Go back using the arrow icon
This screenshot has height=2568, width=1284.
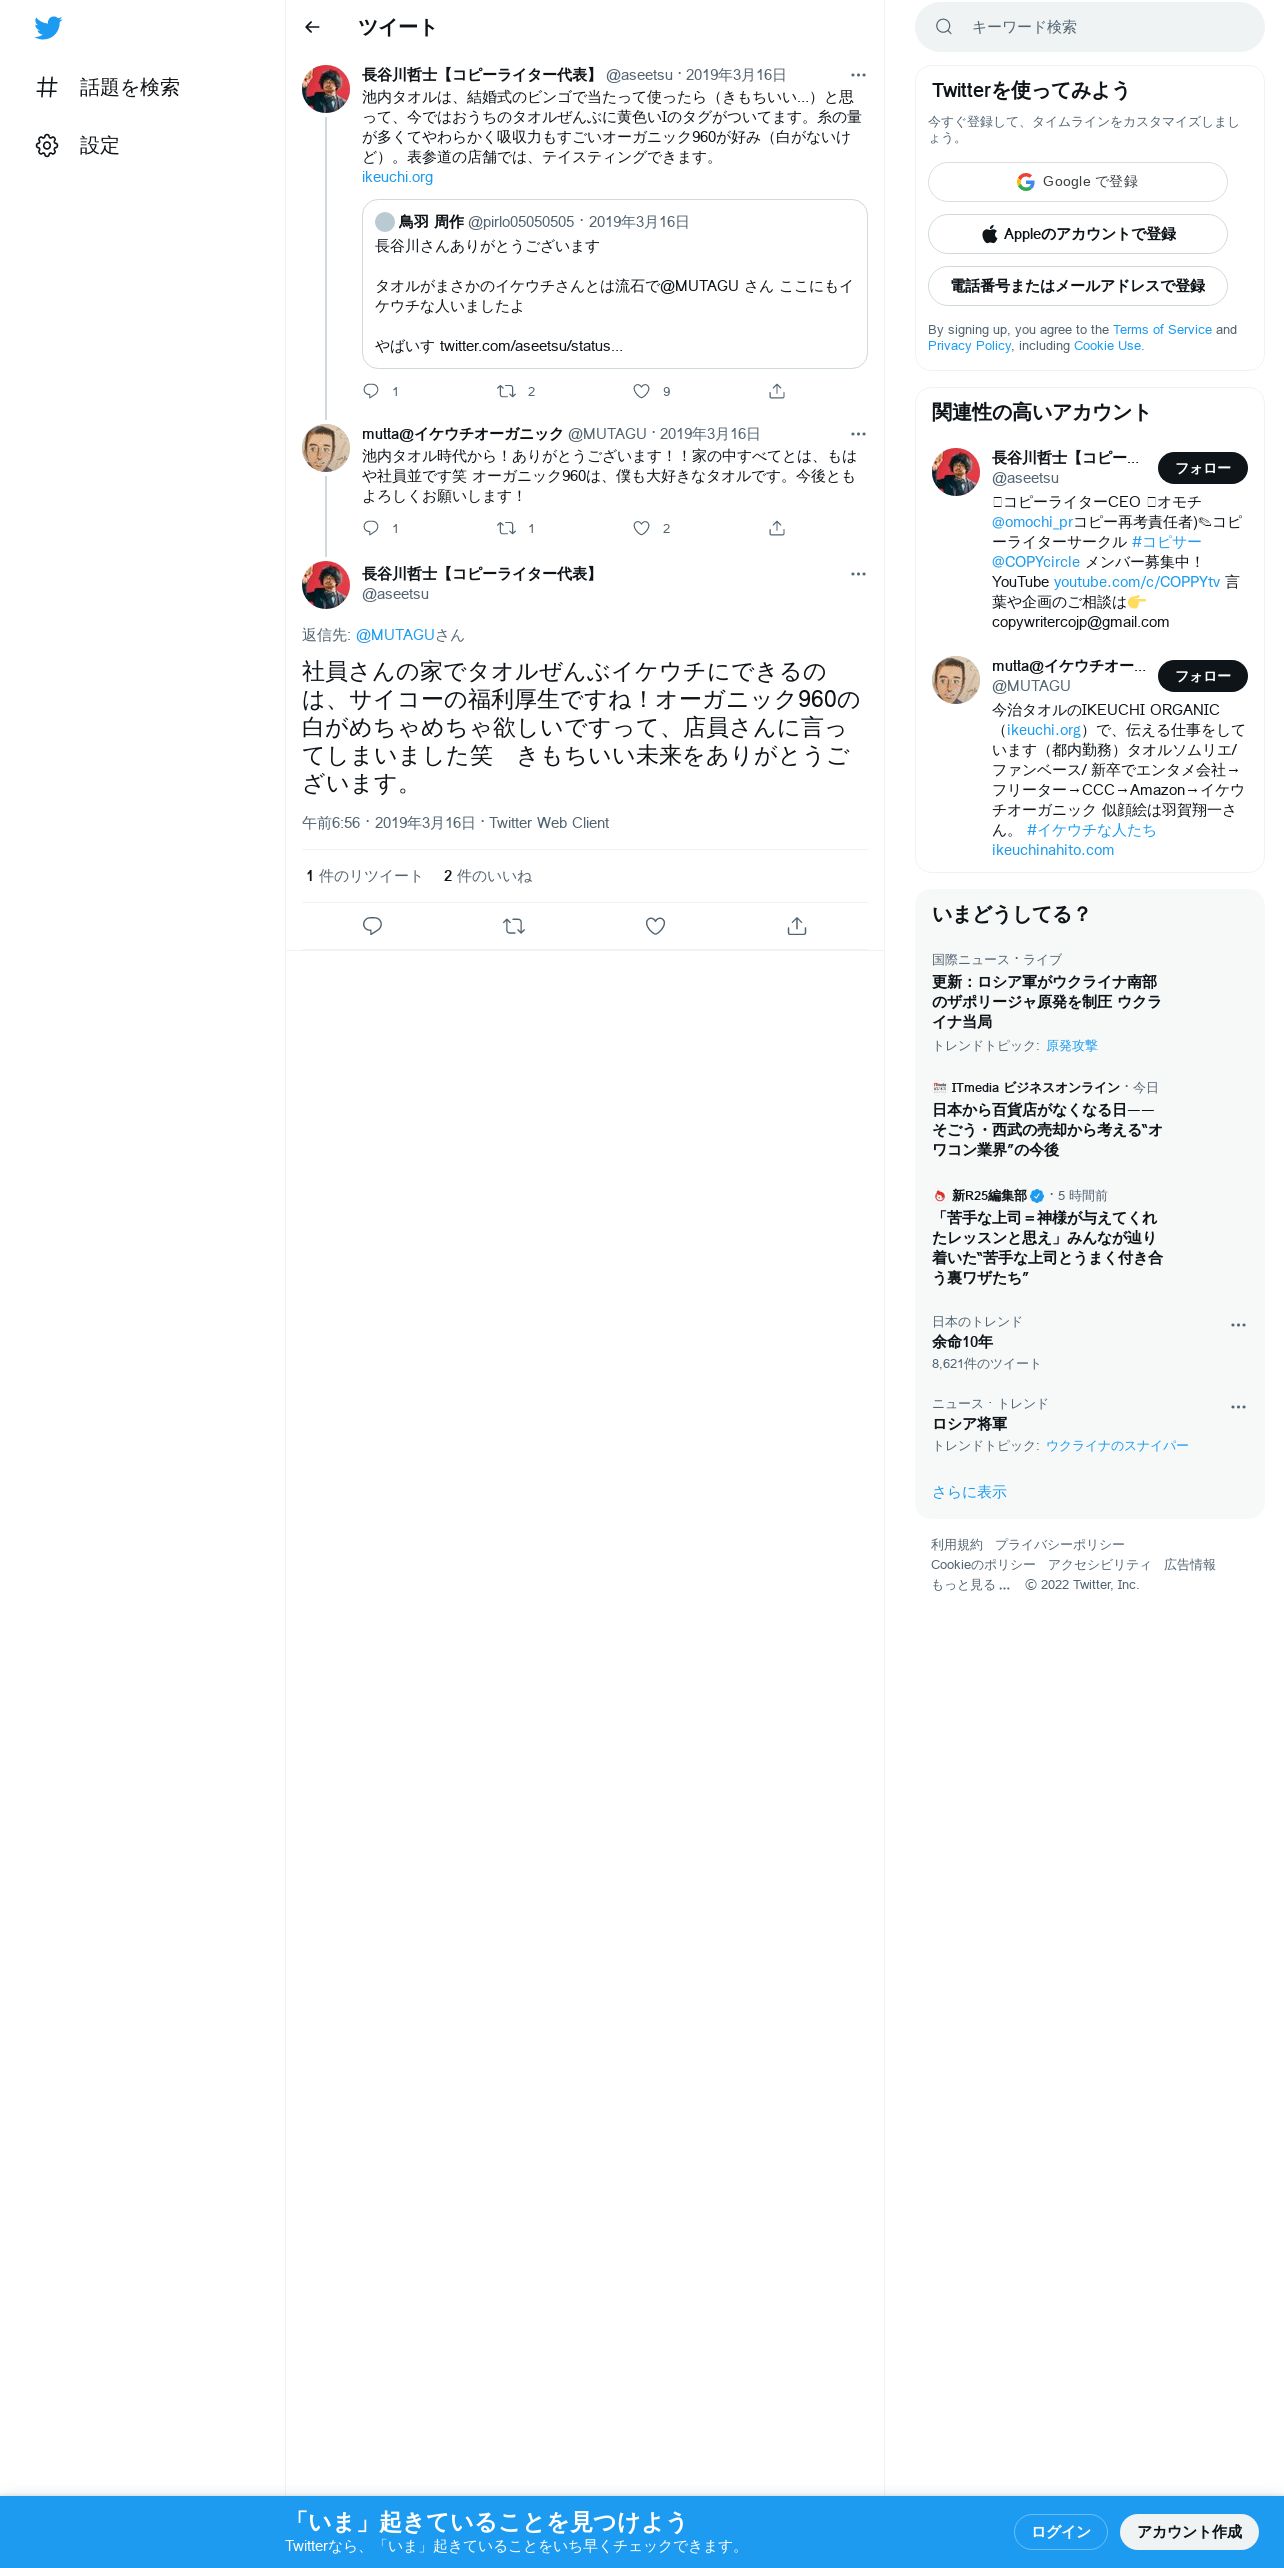(312, 27)
